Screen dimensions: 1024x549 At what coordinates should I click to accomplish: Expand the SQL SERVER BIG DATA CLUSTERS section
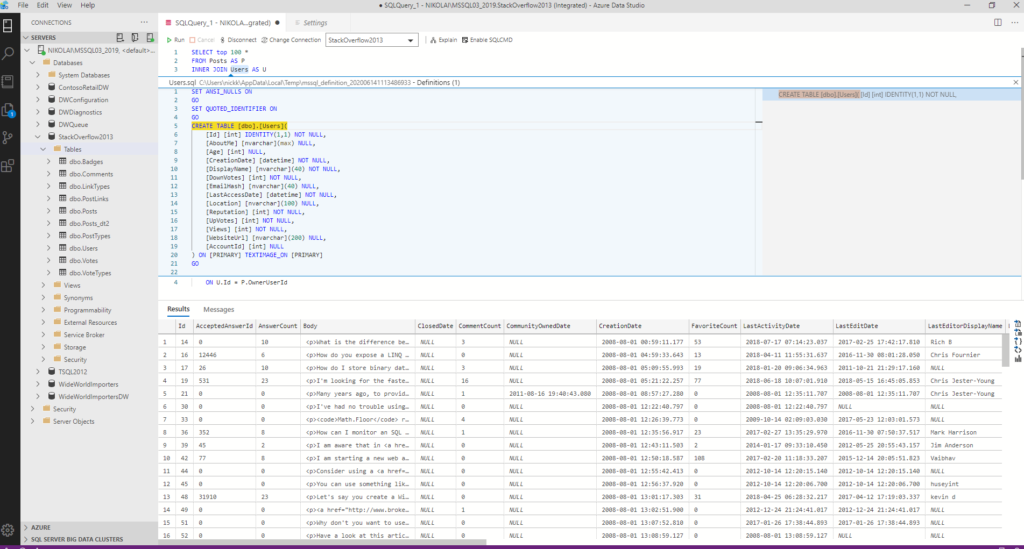pyautogui.click(x=89, y=539)
